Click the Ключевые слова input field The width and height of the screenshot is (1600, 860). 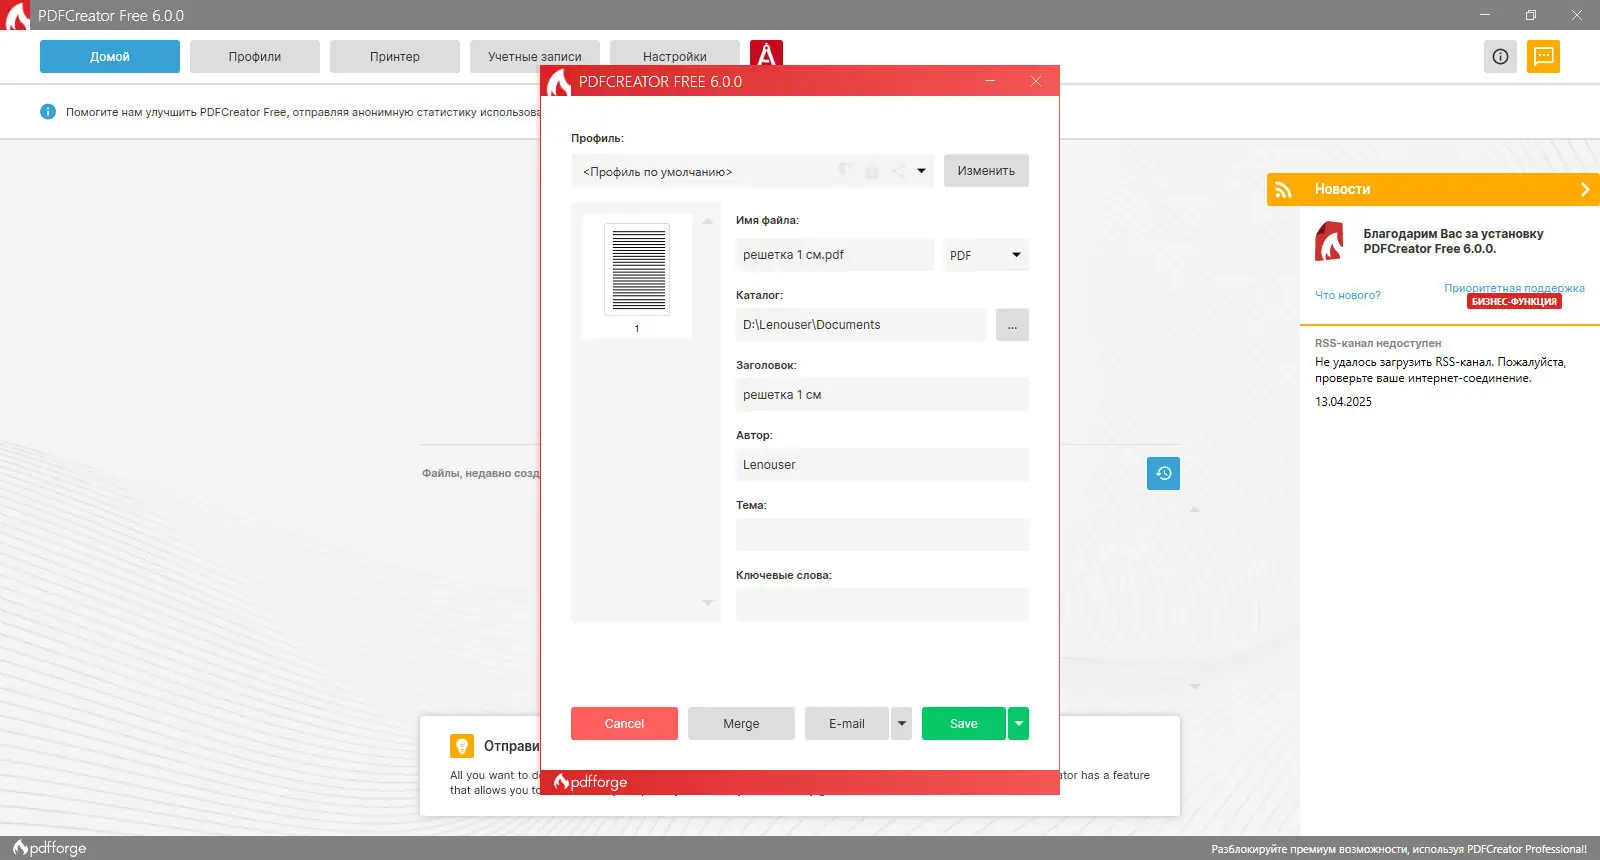(x=882, y=605)
